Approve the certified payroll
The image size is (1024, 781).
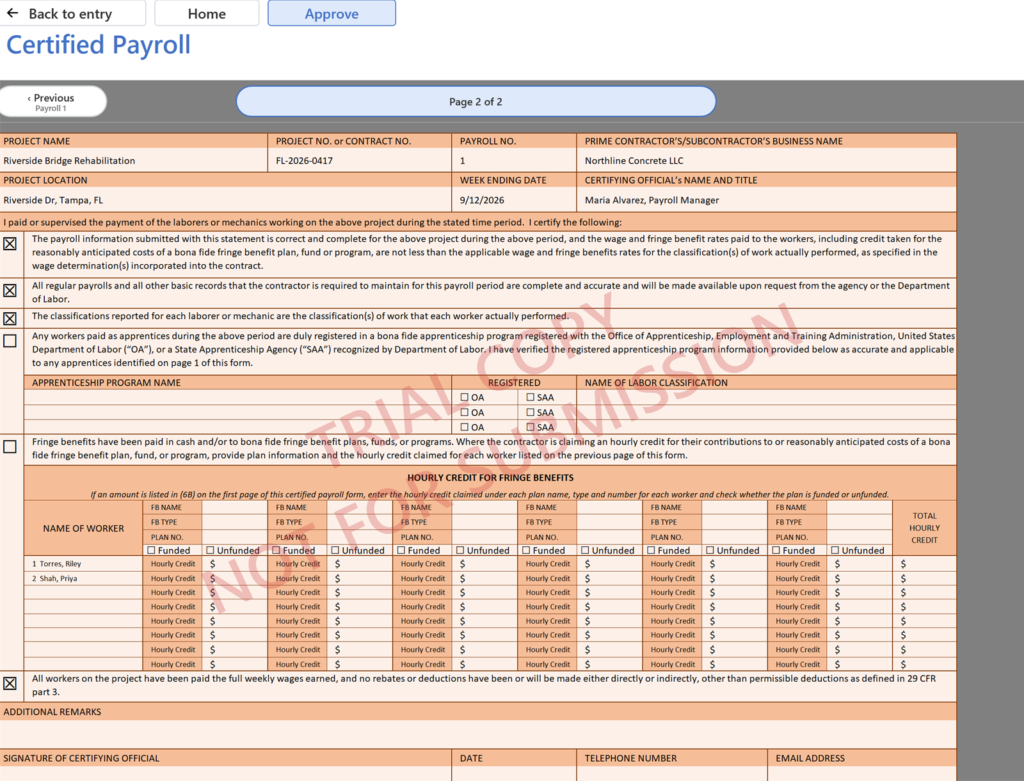[331, 13]
